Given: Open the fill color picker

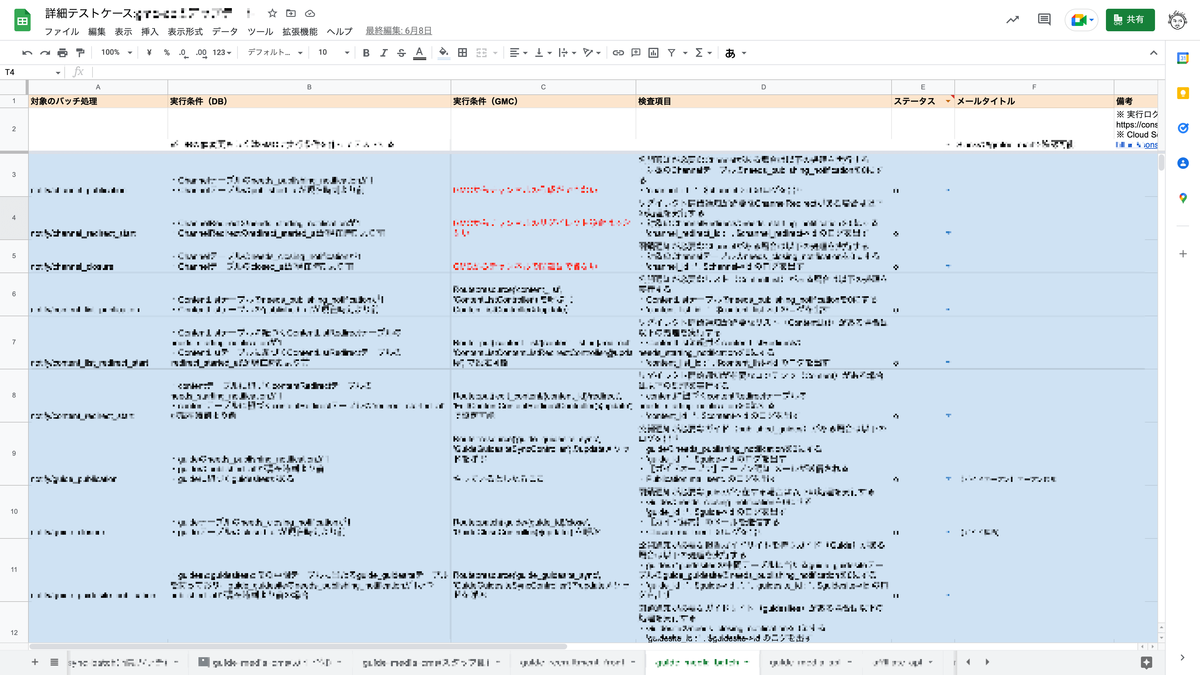Looking at the screenshot, I should (x=444, y=52).
